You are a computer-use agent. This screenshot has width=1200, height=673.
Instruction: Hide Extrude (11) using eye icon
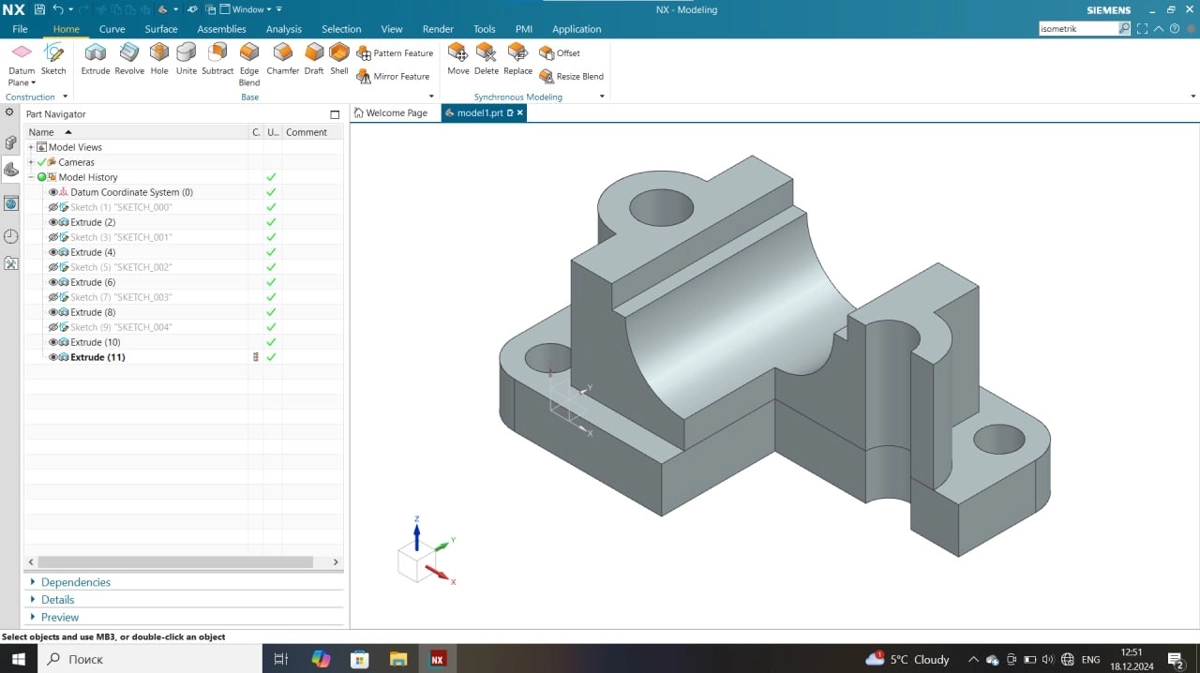click(x=54, y=357)
